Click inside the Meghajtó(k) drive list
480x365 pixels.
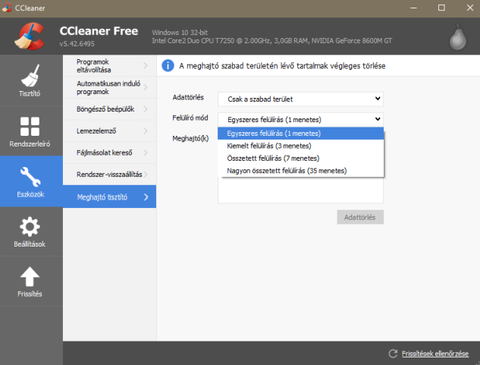(x=301, y=190)
